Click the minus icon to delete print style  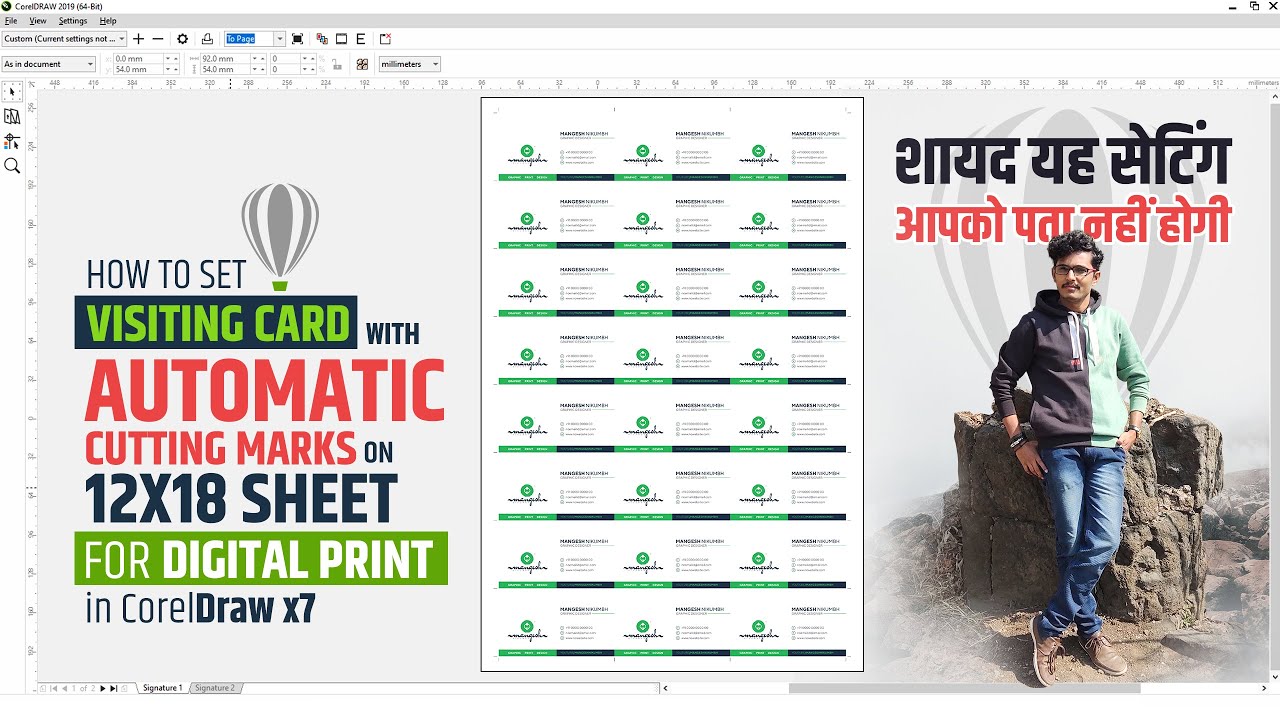tap(157, 39)
